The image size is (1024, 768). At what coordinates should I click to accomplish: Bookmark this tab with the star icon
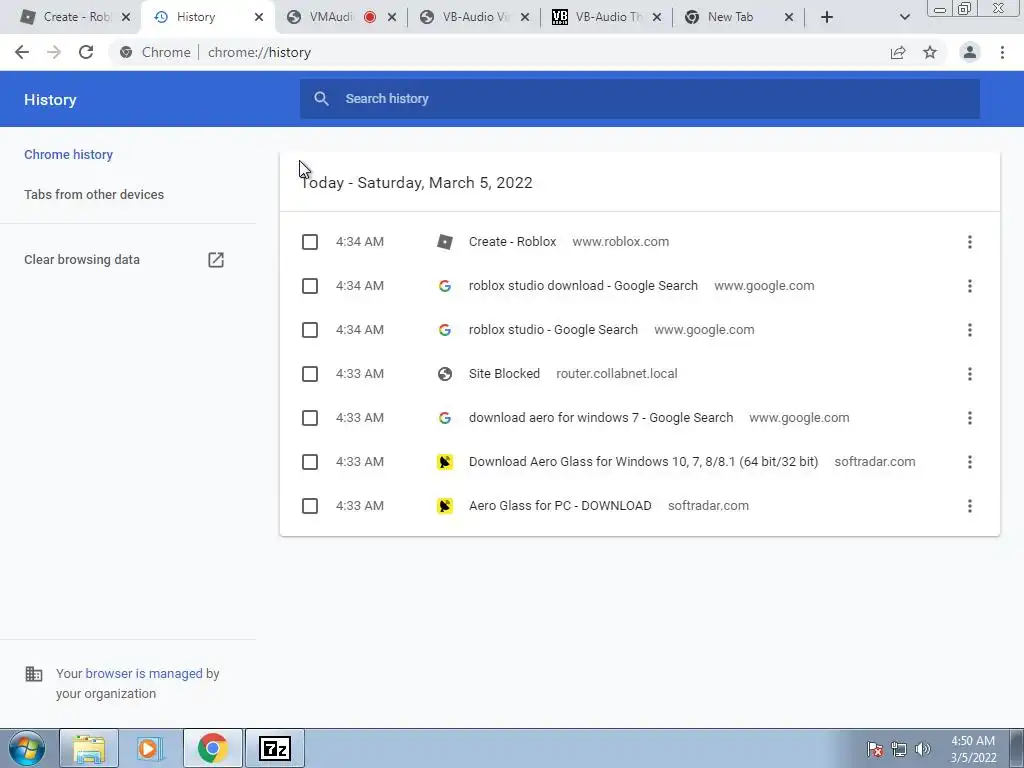[x=930, y=52]
